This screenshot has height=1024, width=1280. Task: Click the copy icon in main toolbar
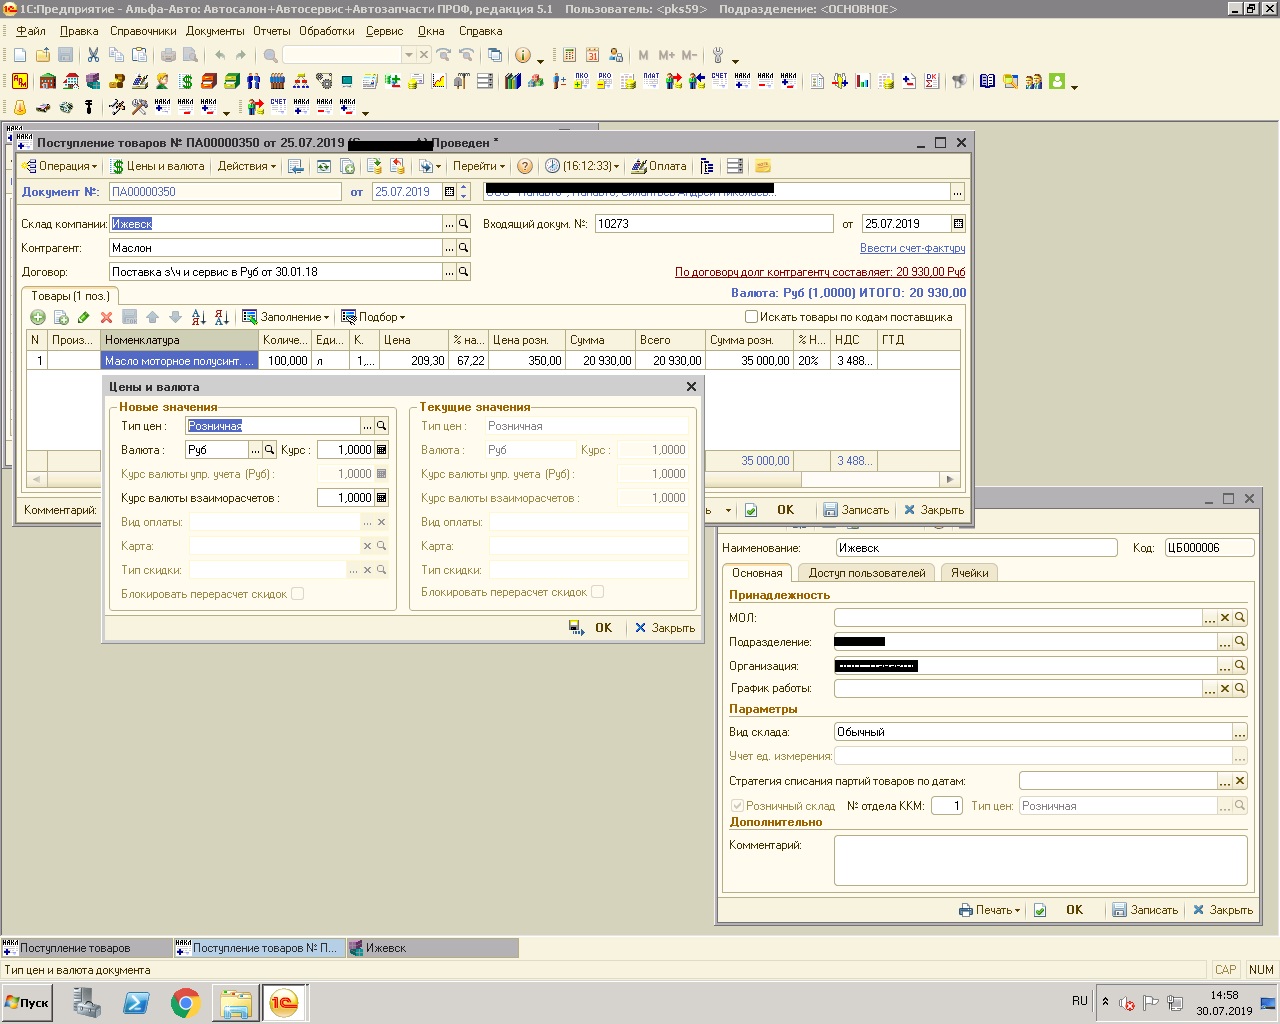[116, 55]
